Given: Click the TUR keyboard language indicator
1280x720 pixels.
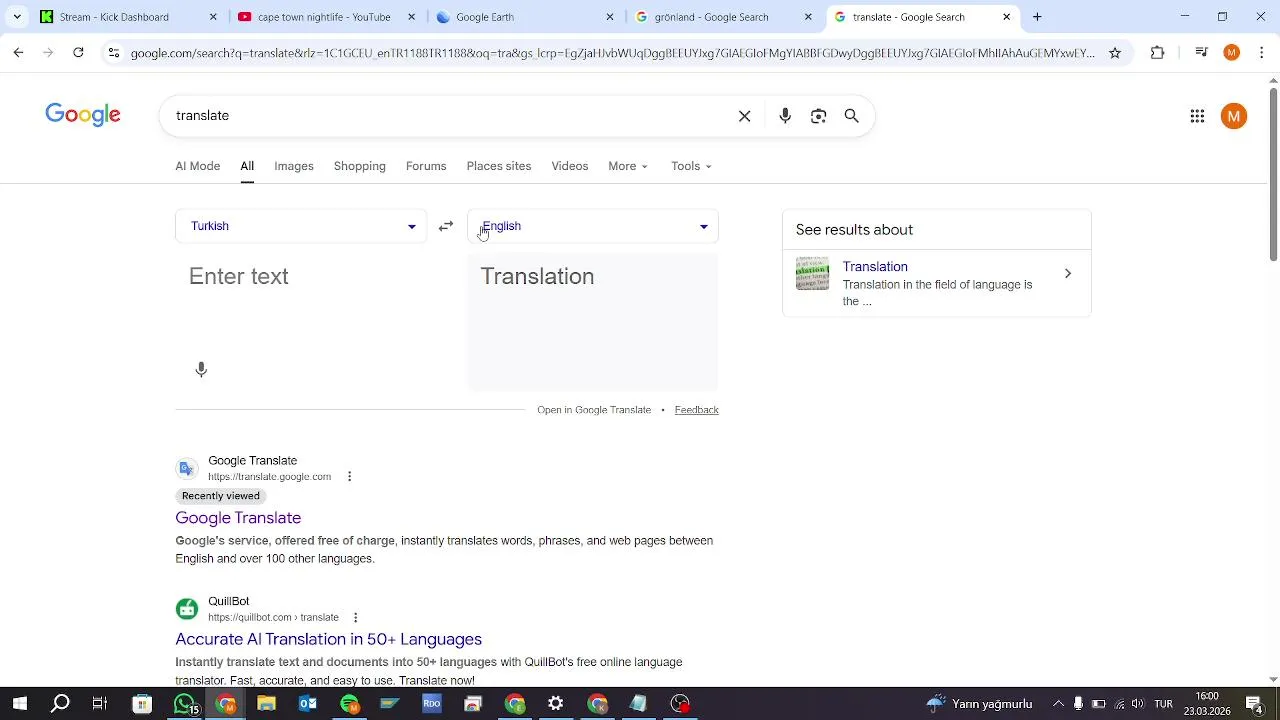Looking at the screenshot, I should (1163, 704).
